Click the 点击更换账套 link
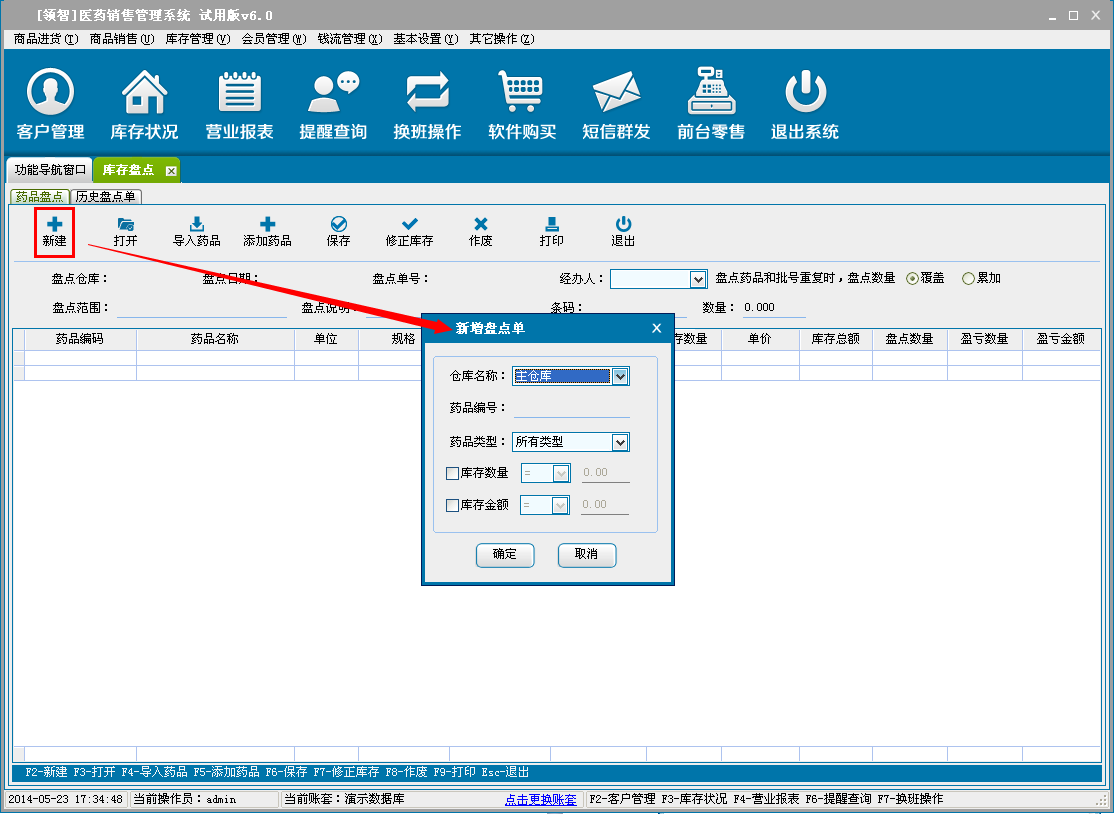 coord(541,800)
